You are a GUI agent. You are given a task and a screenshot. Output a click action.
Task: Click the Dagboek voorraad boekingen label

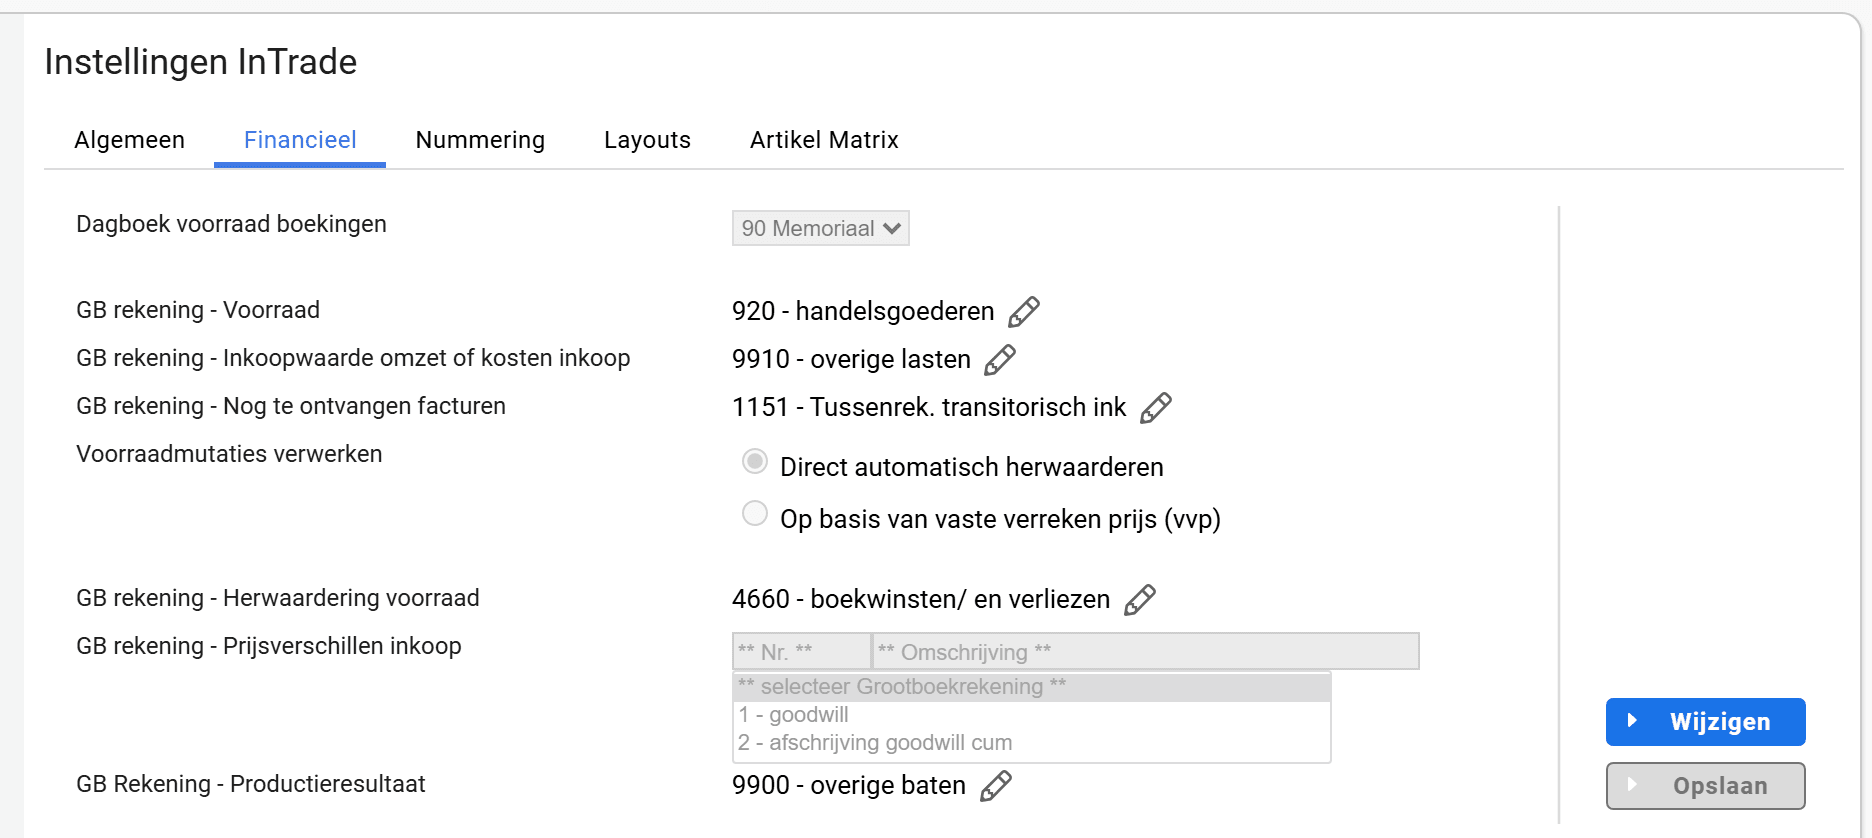pyautogui.click(x=231, y=224)
